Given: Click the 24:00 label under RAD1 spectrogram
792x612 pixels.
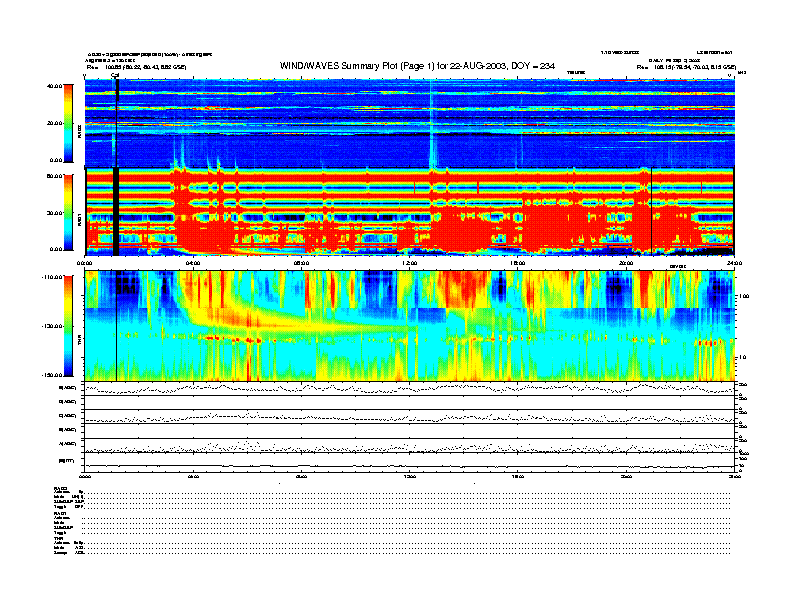Looking at the screenshot, I should [734, 263].
